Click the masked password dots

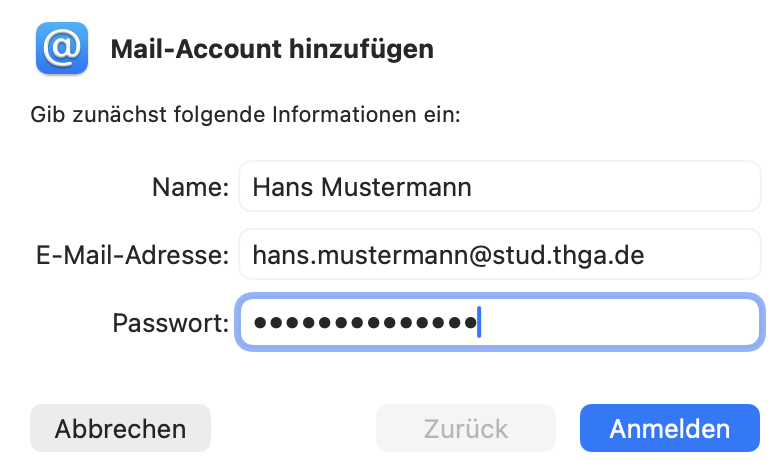click(x=365, y=323)
